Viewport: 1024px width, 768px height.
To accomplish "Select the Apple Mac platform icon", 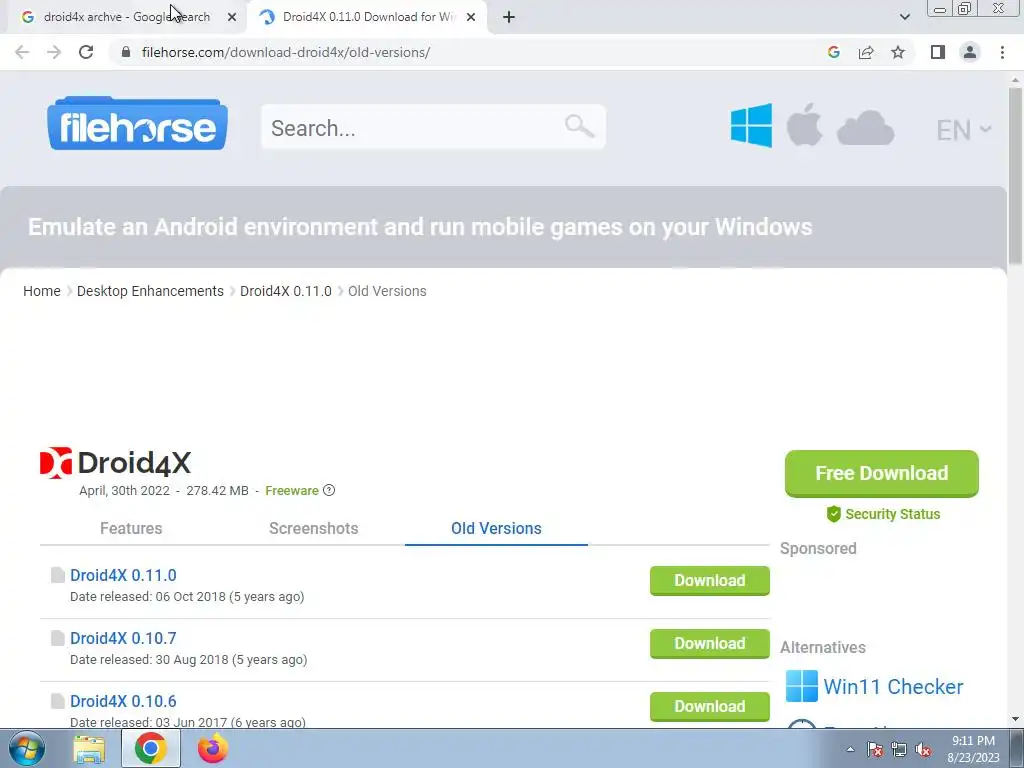I will pyautogui.click(x=804, y=124).
